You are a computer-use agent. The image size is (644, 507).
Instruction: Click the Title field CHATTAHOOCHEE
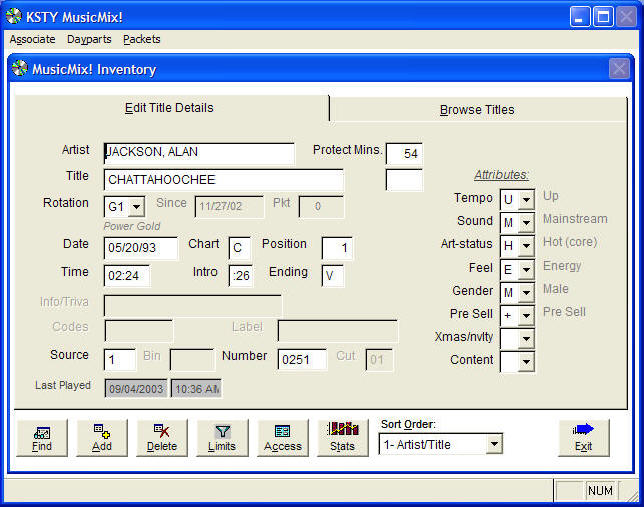pyautogui.click(x=224, y=180)
